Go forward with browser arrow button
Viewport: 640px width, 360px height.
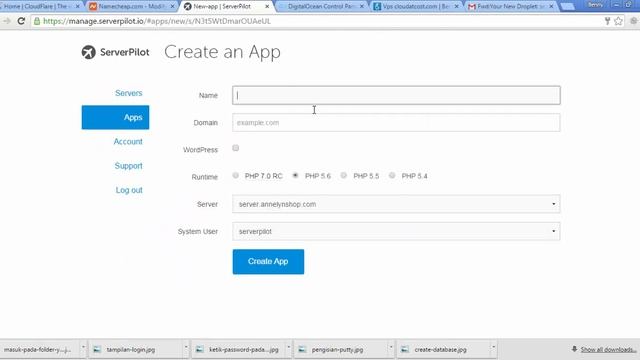(7, 21)
